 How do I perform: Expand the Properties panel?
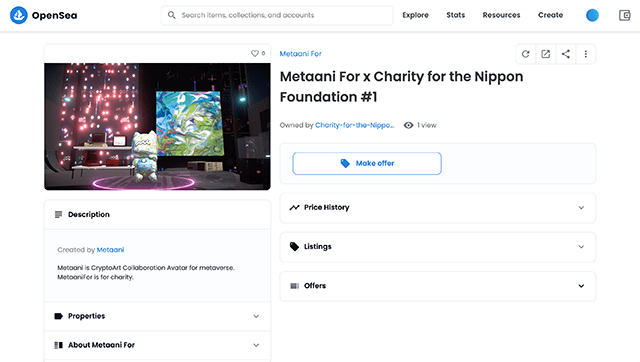point(157,316)
